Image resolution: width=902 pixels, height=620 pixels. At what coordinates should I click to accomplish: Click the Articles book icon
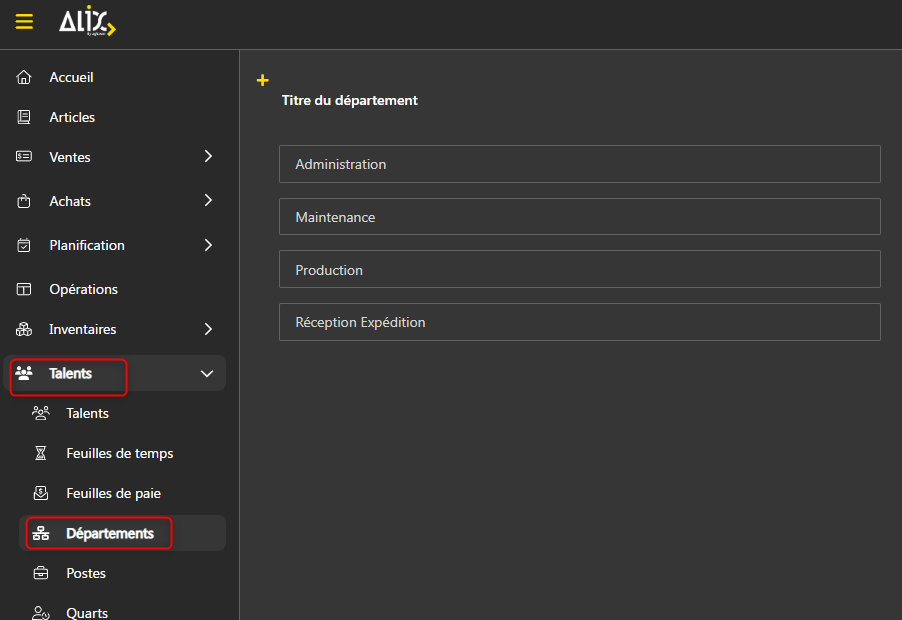[x=25, y=118]
